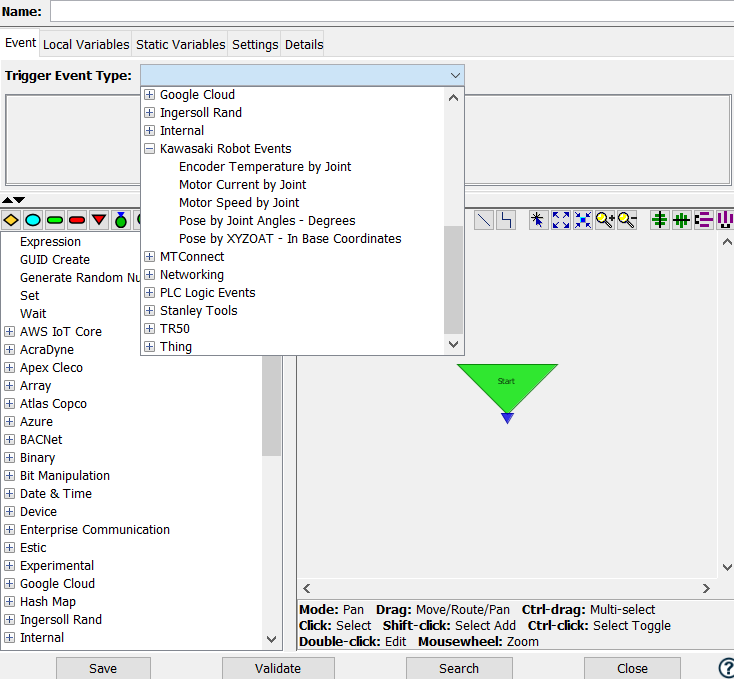Expand the Date & Time category
This screenshot has height=679, width=734.
pos(9,494)
